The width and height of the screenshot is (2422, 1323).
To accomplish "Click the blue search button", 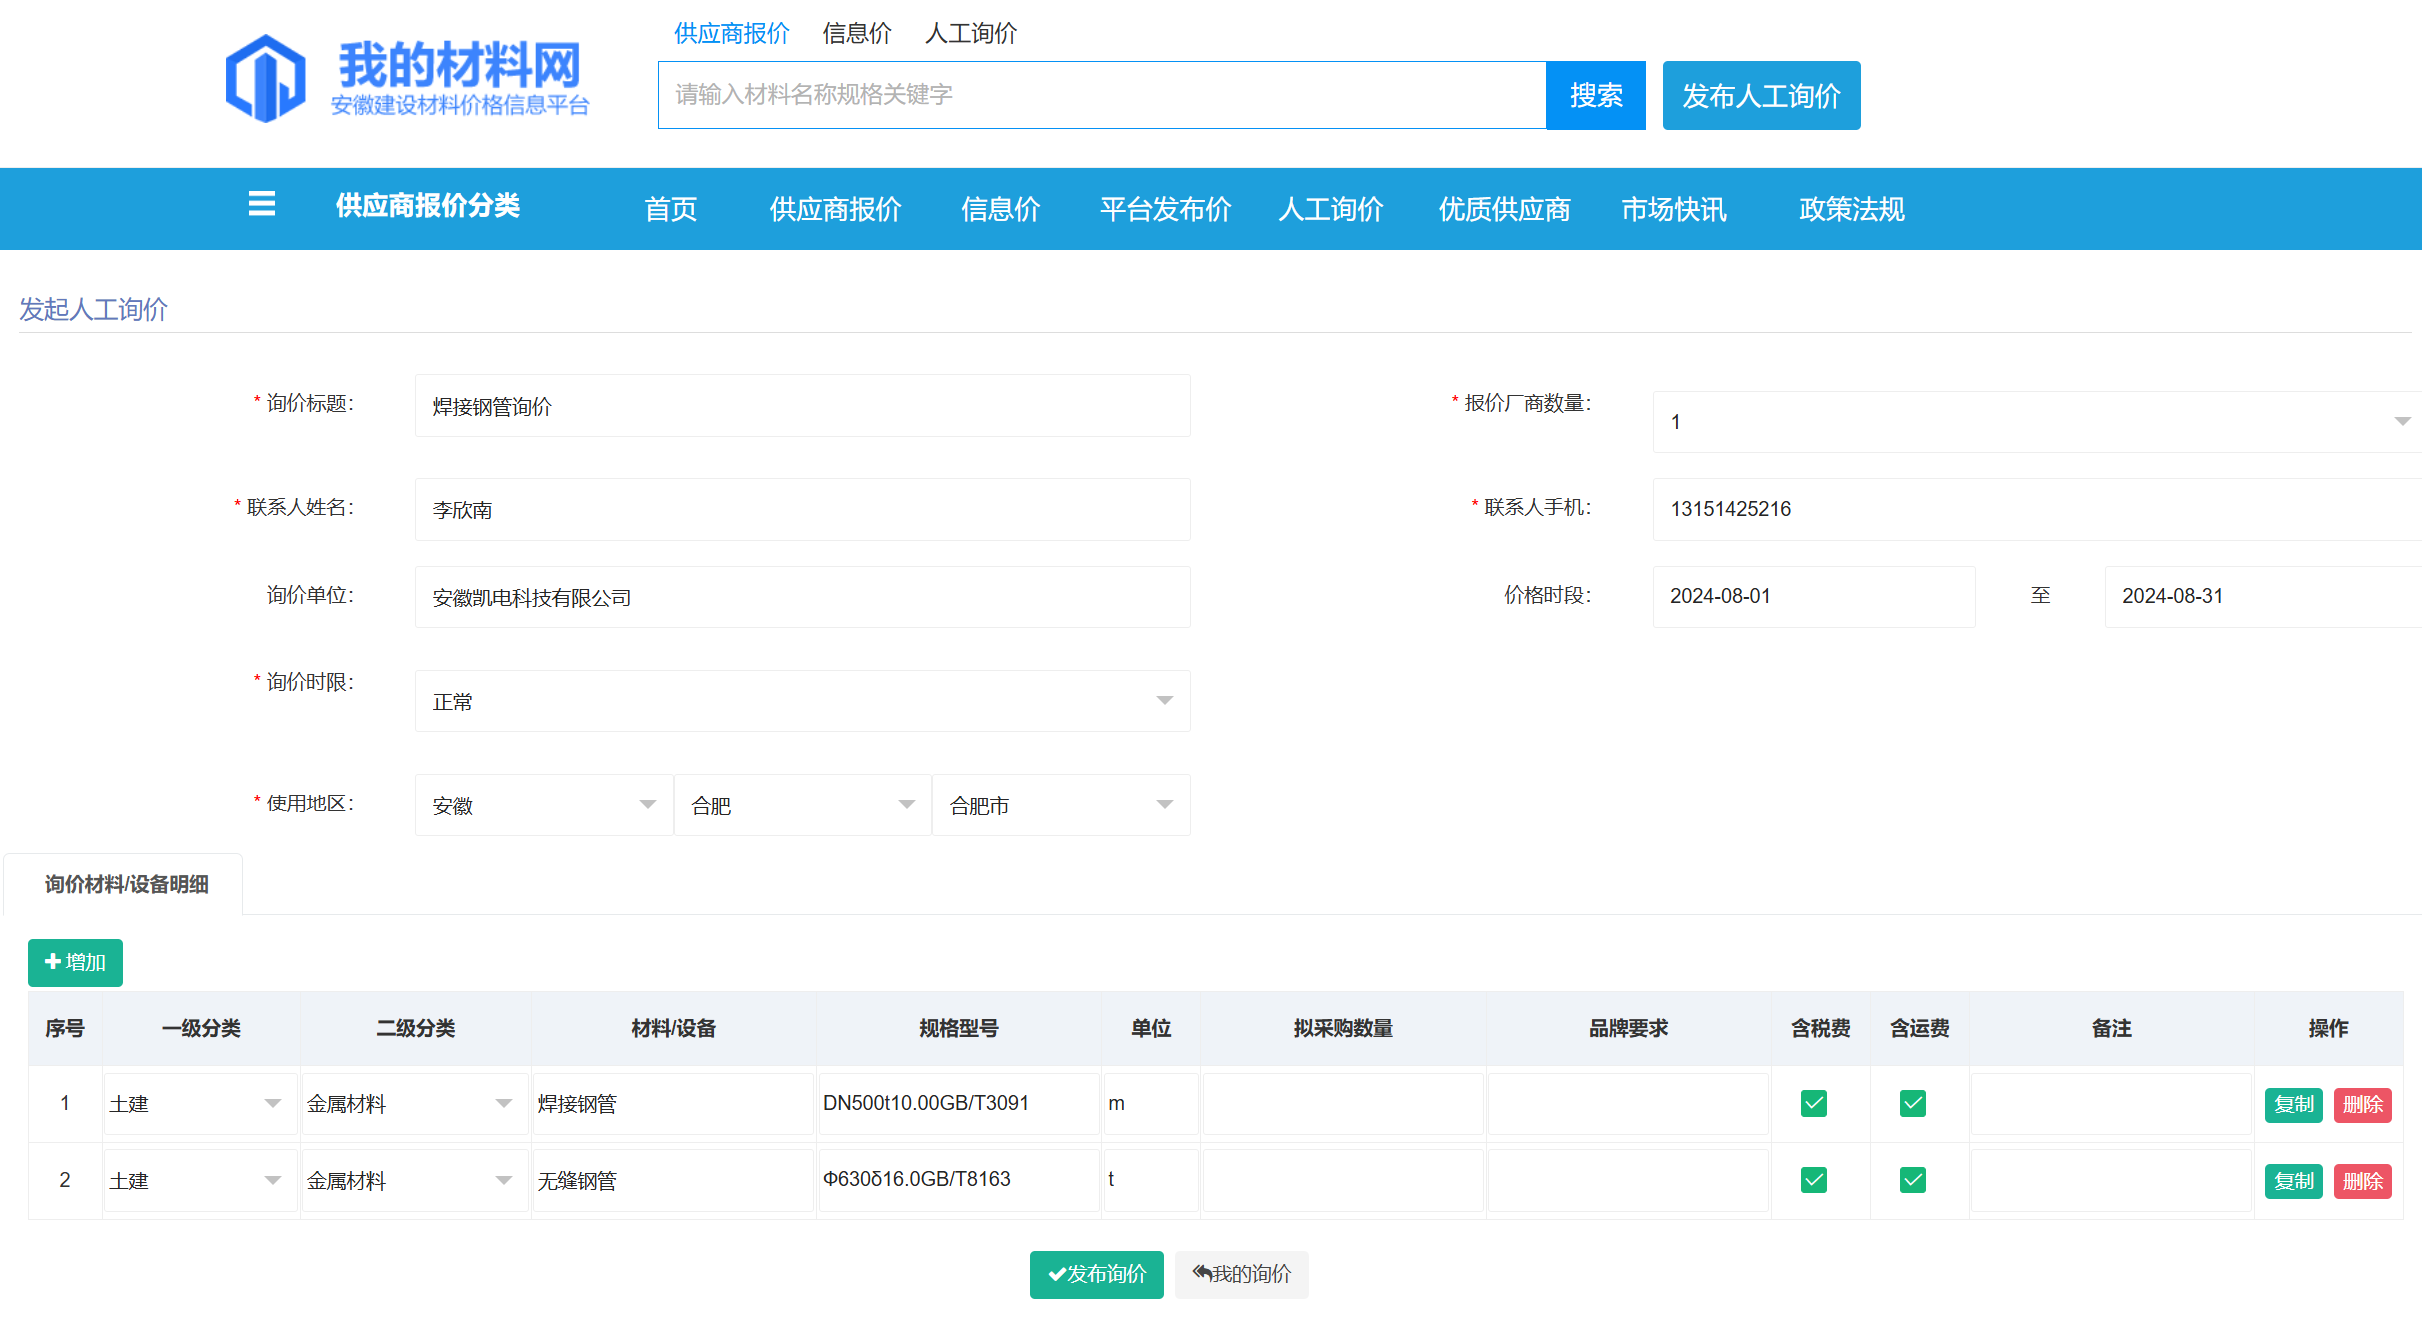I will [1595, 95].
